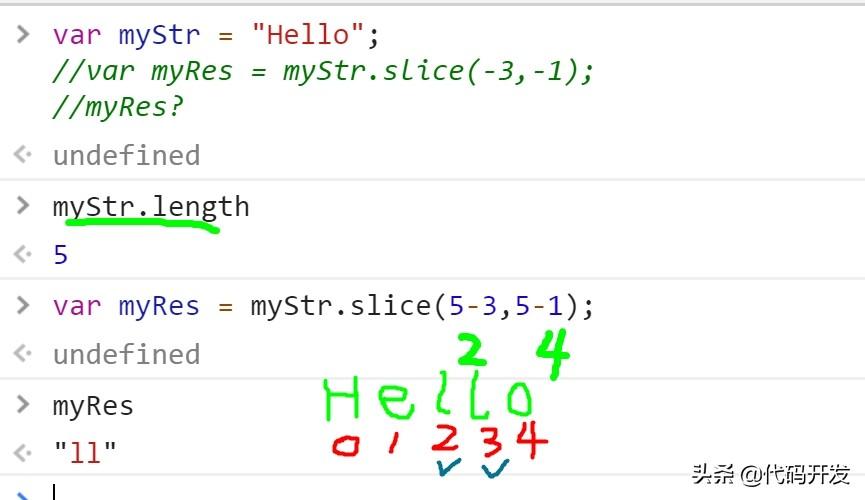Click the 'var myStr = "Hello";' input line
Image resolution: width=865 pixels, height=500 pixels.
point(216,35)
